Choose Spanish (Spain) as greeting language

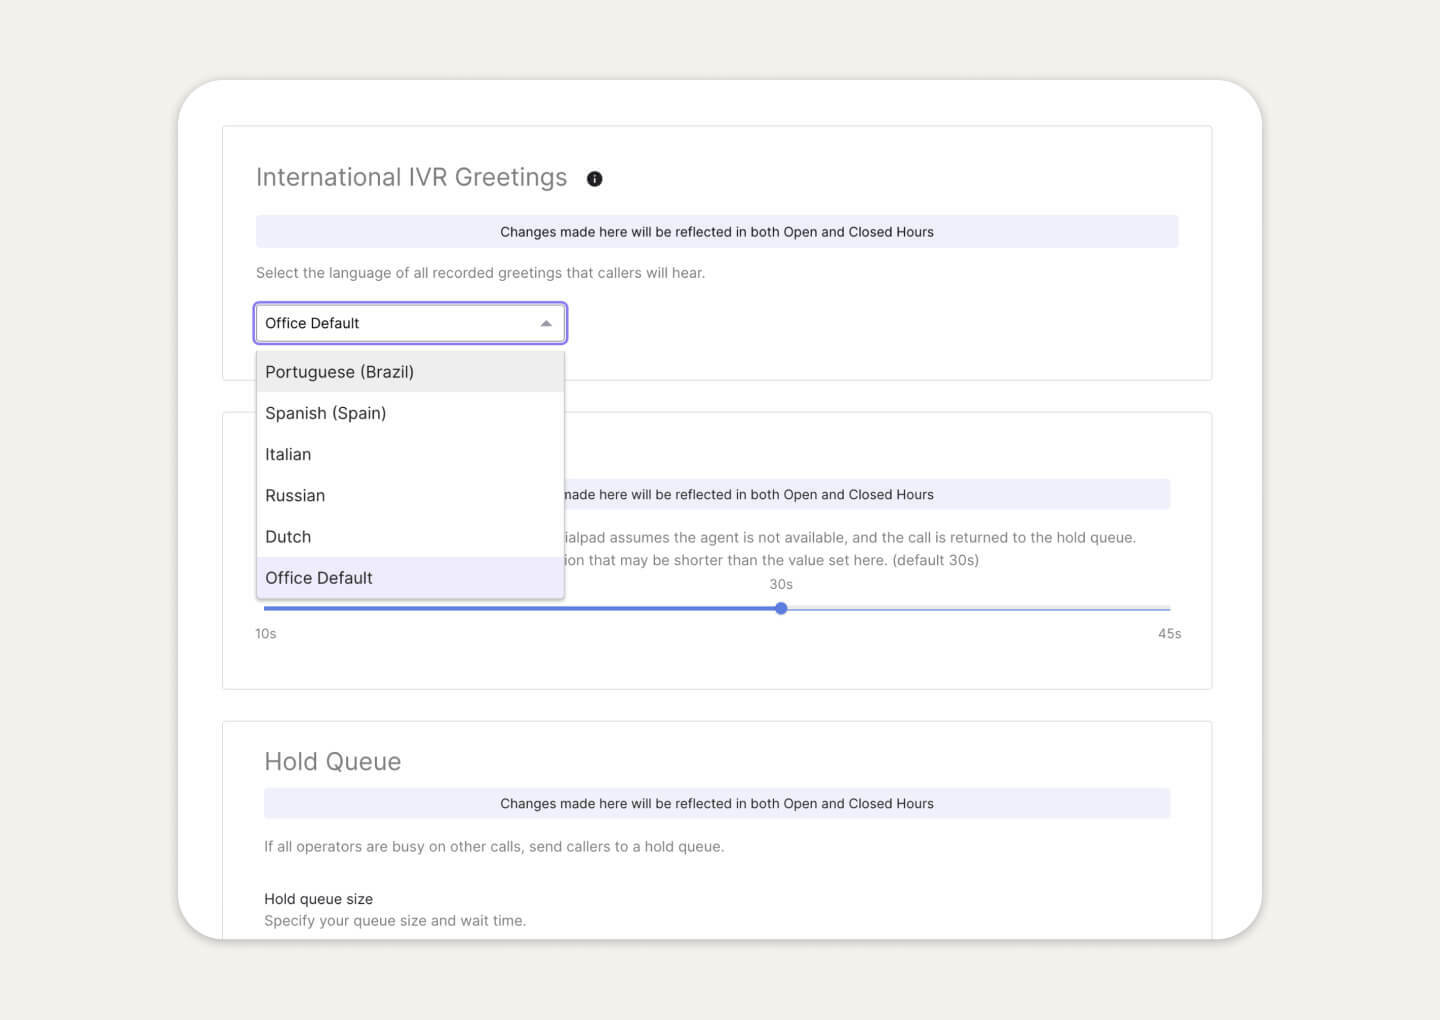point(325,413)
